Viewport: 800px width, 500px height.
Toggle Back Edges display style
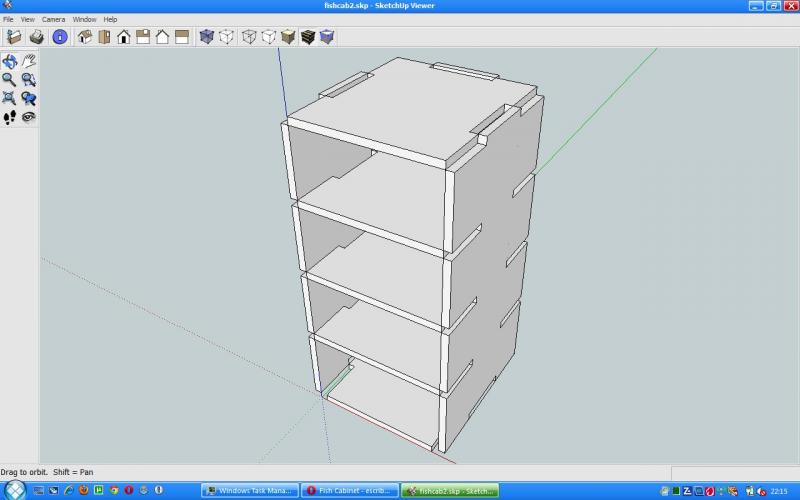point(227,37)
